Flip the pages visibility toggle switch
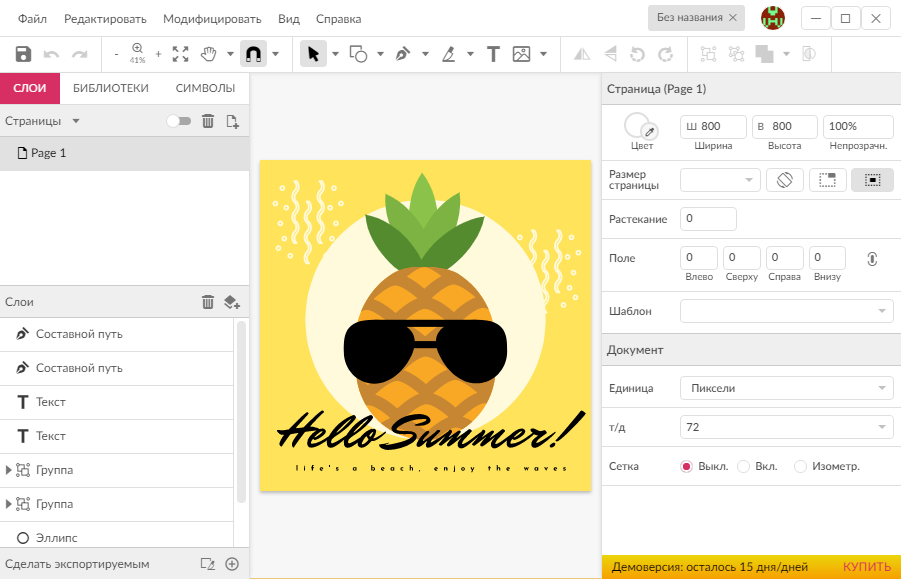 [179, 120]
